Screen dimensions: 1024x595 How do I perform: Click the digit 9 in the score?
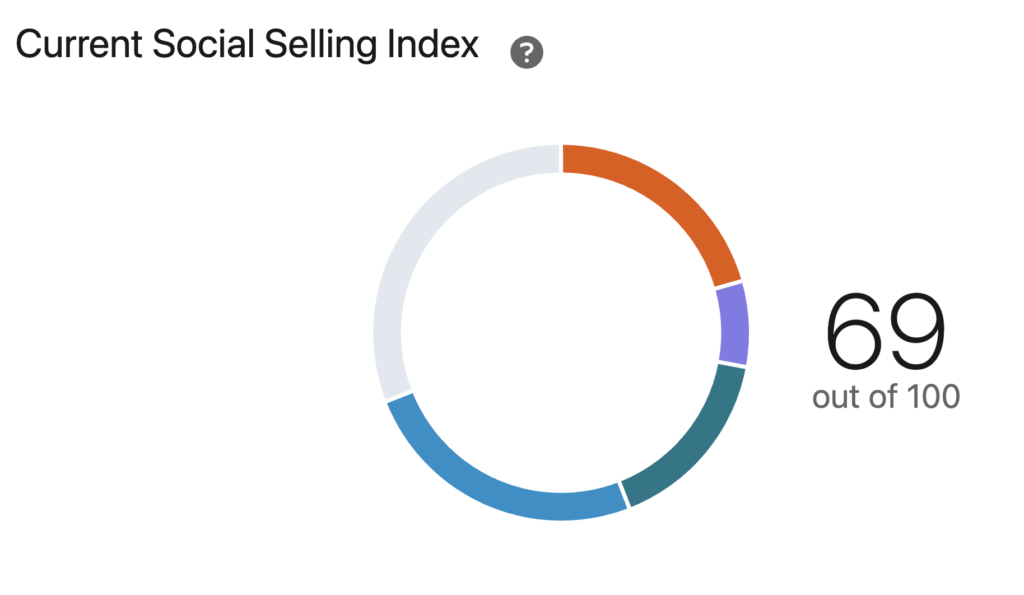coord(916,333)
